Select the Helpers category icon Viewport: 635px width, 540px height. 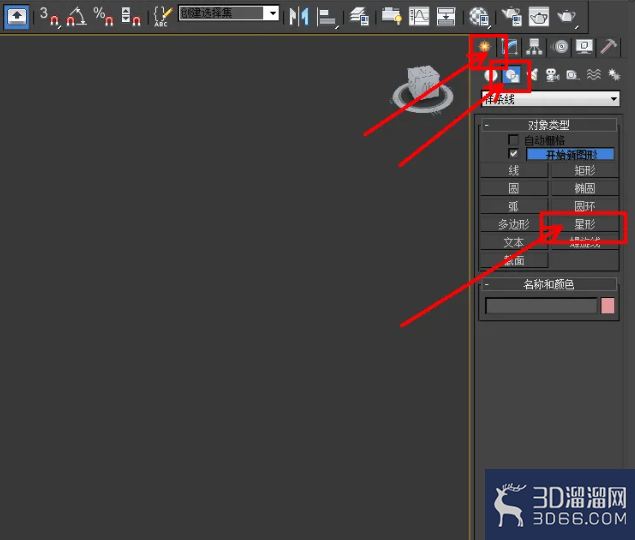tap(573, 75)
